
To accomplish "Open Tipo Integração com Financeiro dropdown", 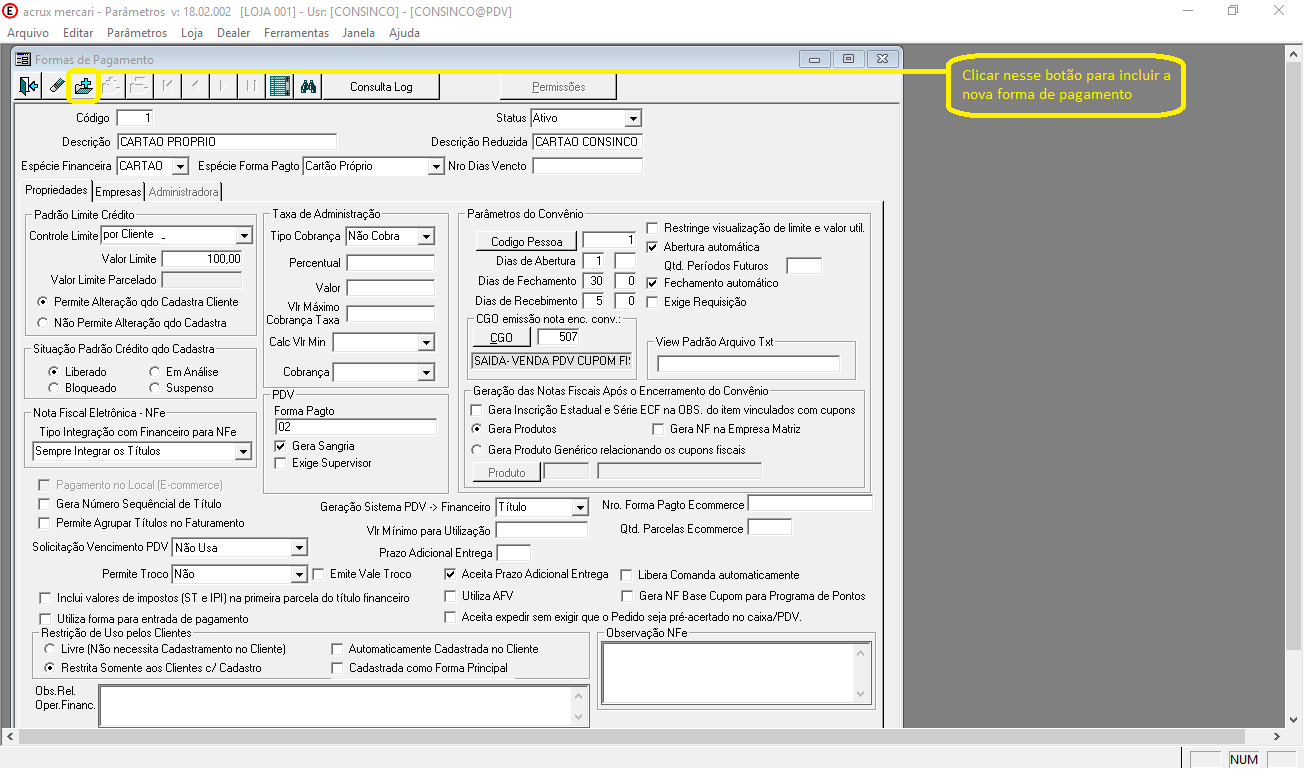I will 243,452.
